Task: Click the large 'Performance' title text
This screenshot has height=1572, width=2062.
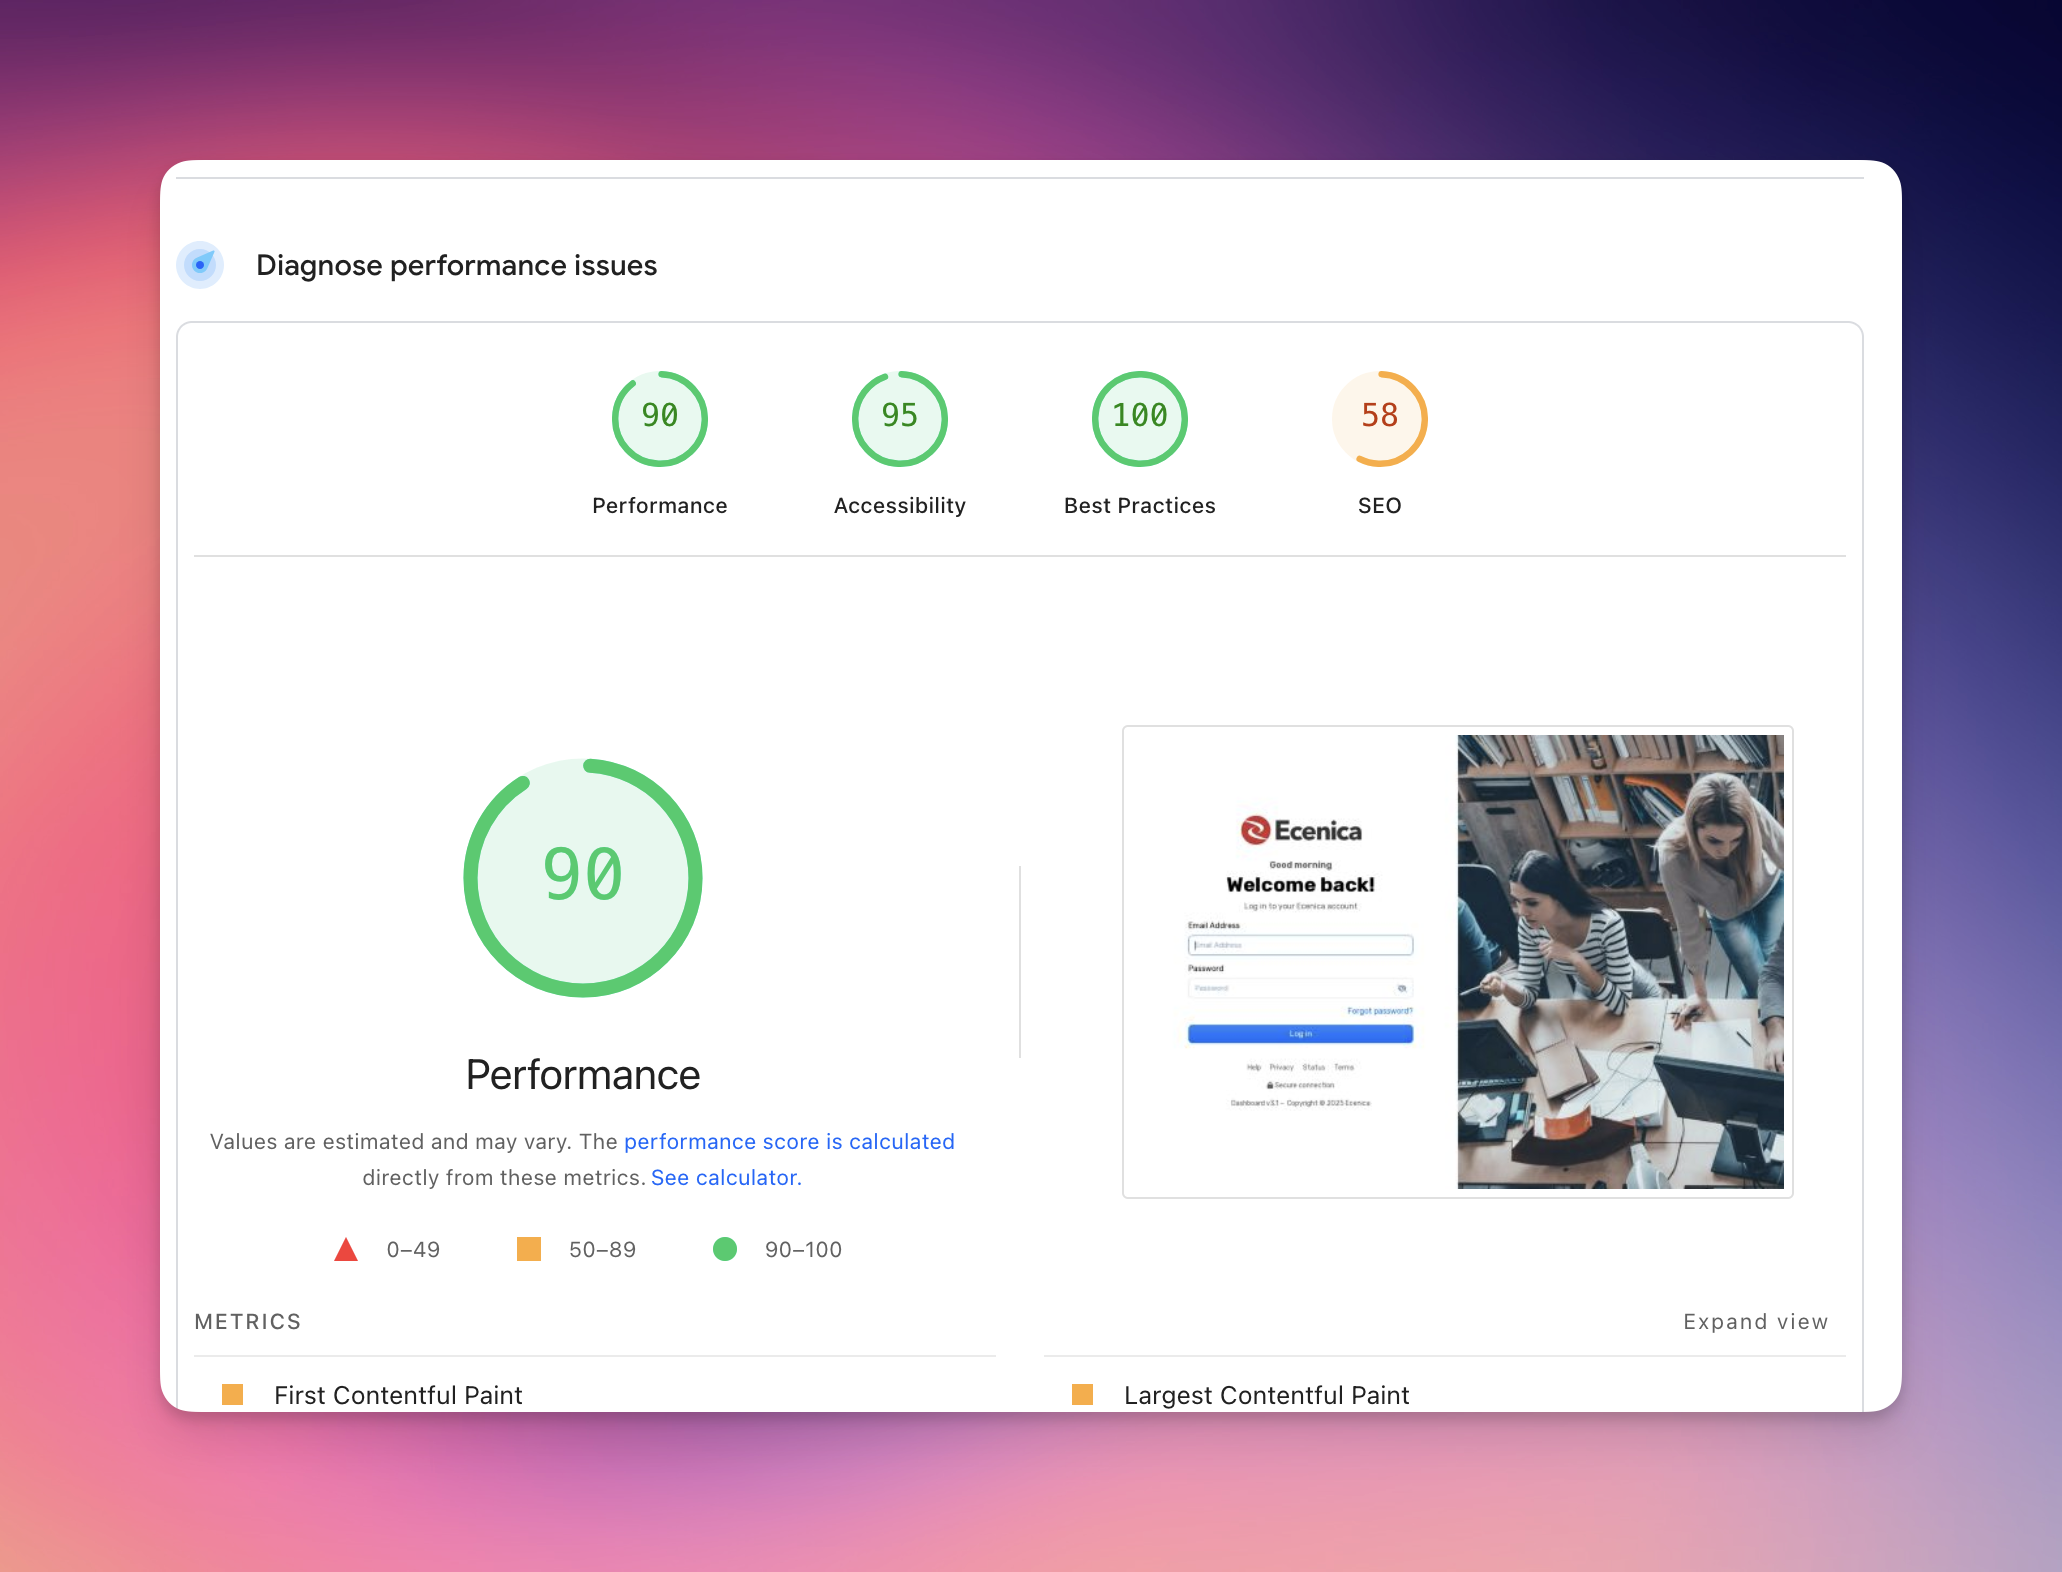Action: coord(583,1075)
